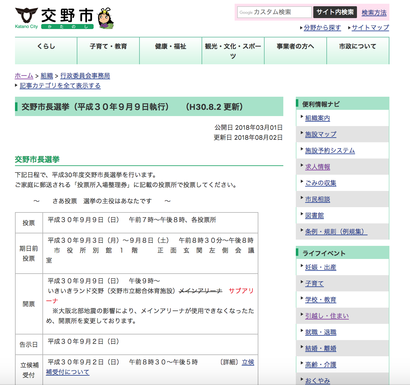Expand 記事カテゴリを全て表示する
Screen dimensions: 410x385
pos(60,86)
